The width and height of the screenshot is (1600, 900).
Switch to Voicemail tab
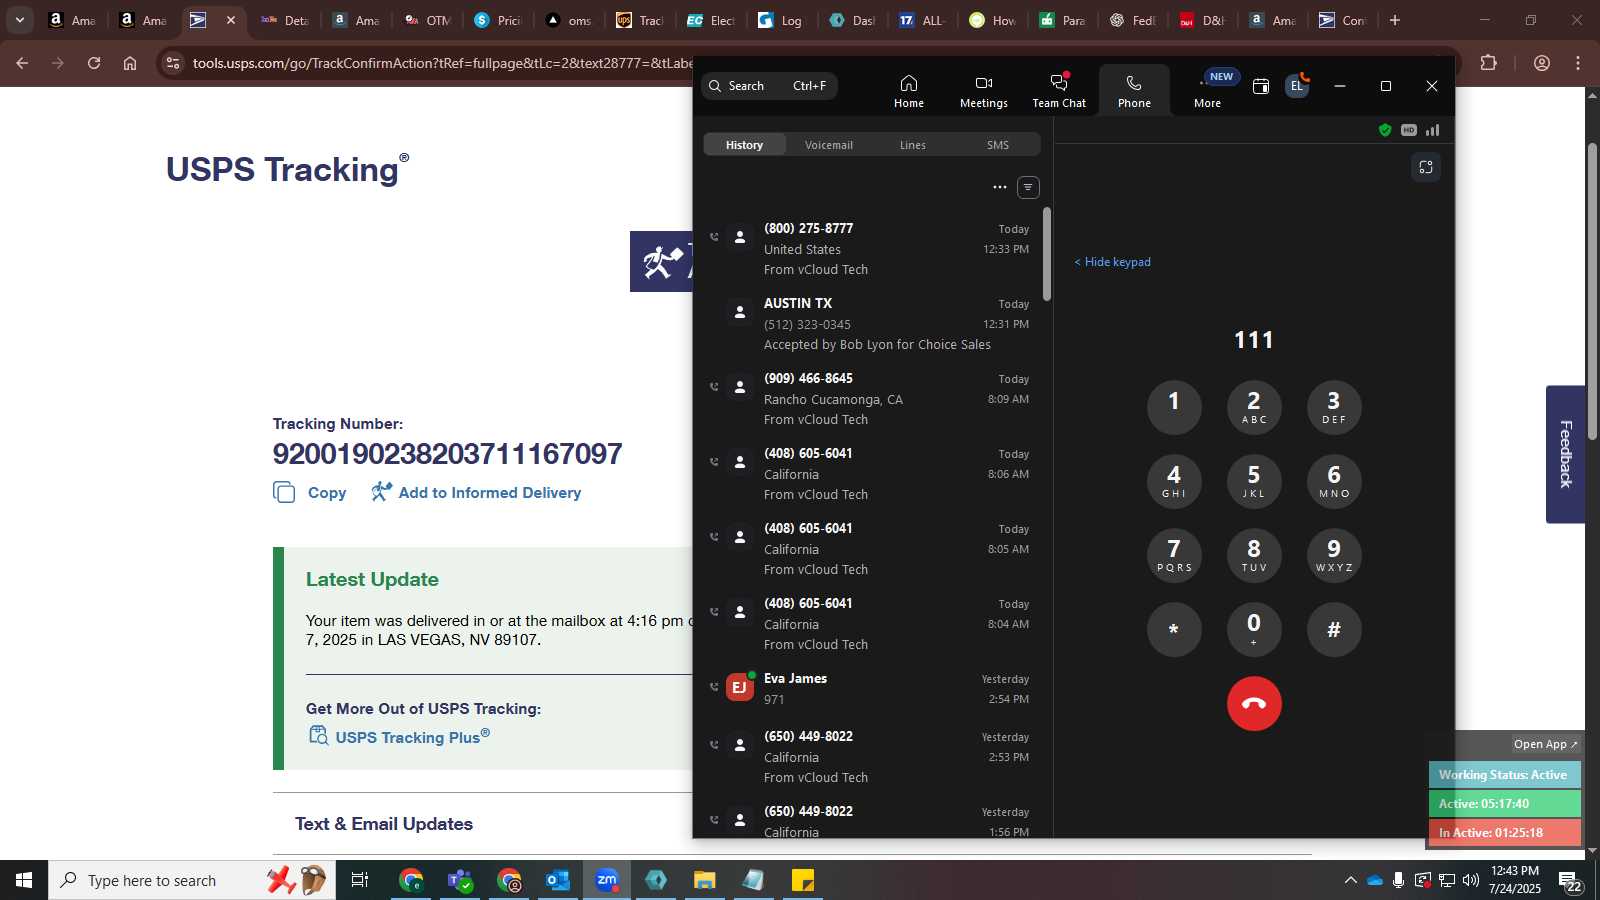[828, 145]
